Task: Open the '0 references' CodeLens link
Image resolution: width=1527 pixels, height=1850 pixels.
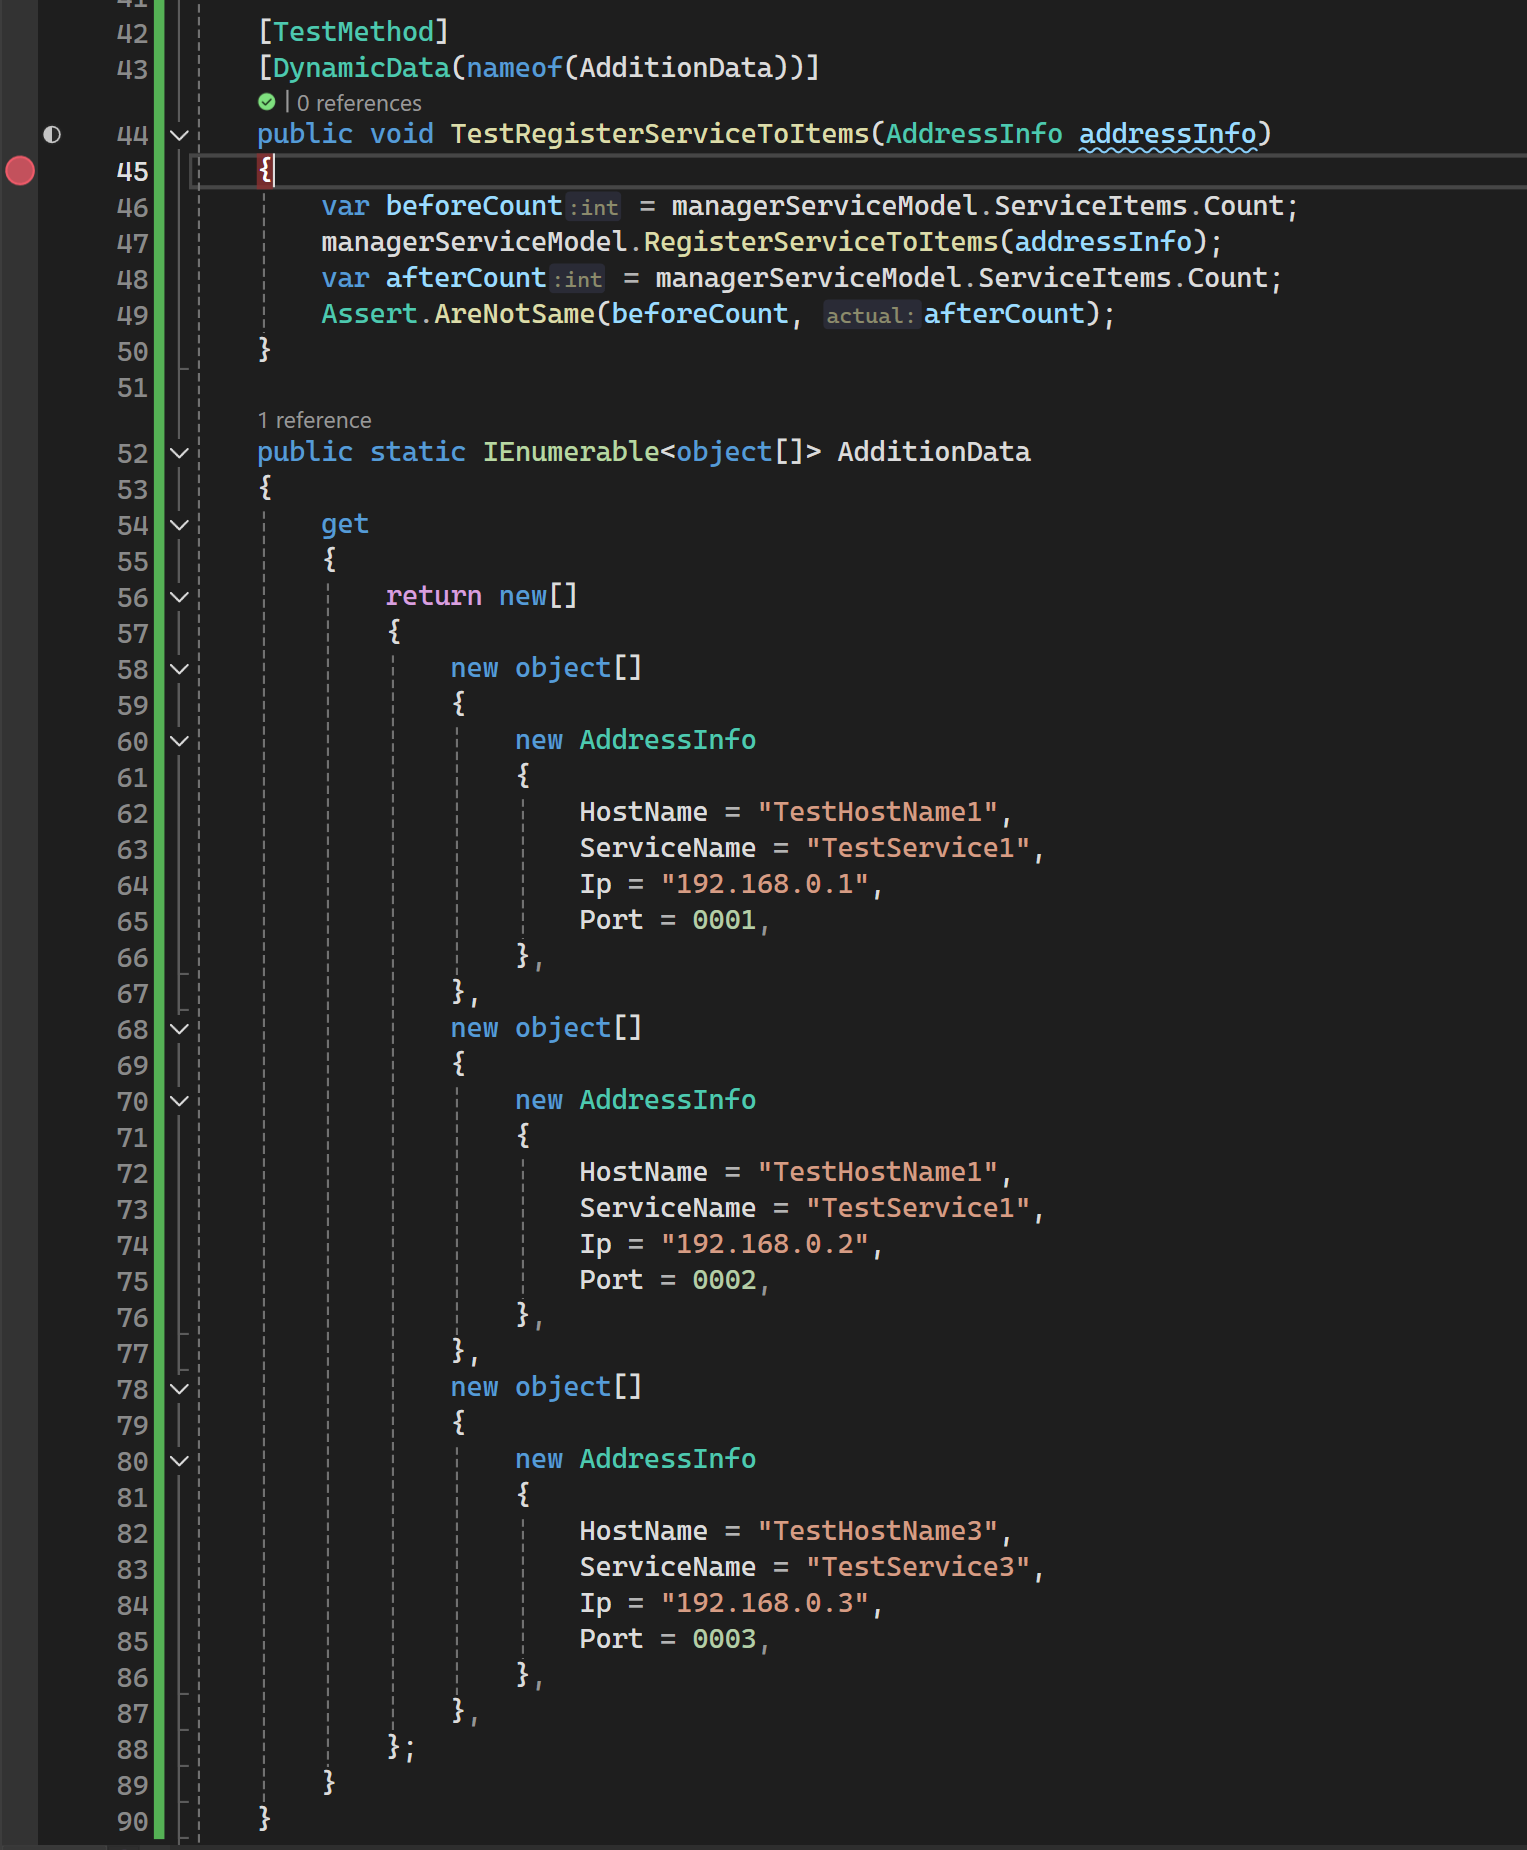Action: pos(359,103)
